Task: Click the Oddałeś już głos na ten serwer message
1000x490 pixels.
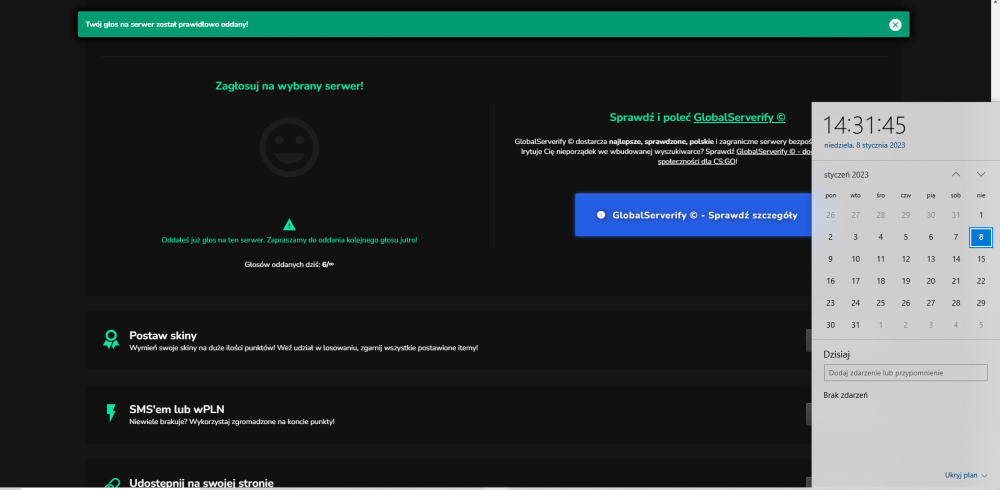Action: 290,241
